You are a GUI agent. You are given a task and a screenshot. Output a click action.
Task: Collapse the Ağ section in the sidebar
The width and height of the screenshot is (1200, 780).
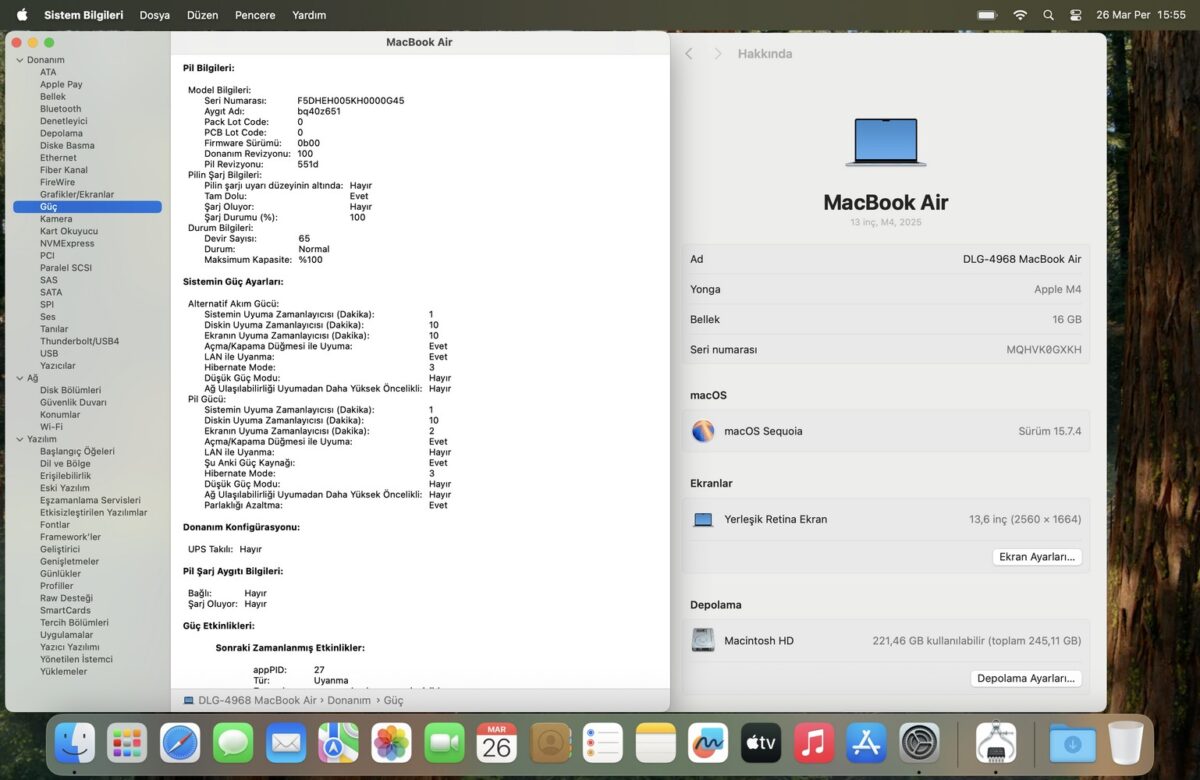pos(19,378)
